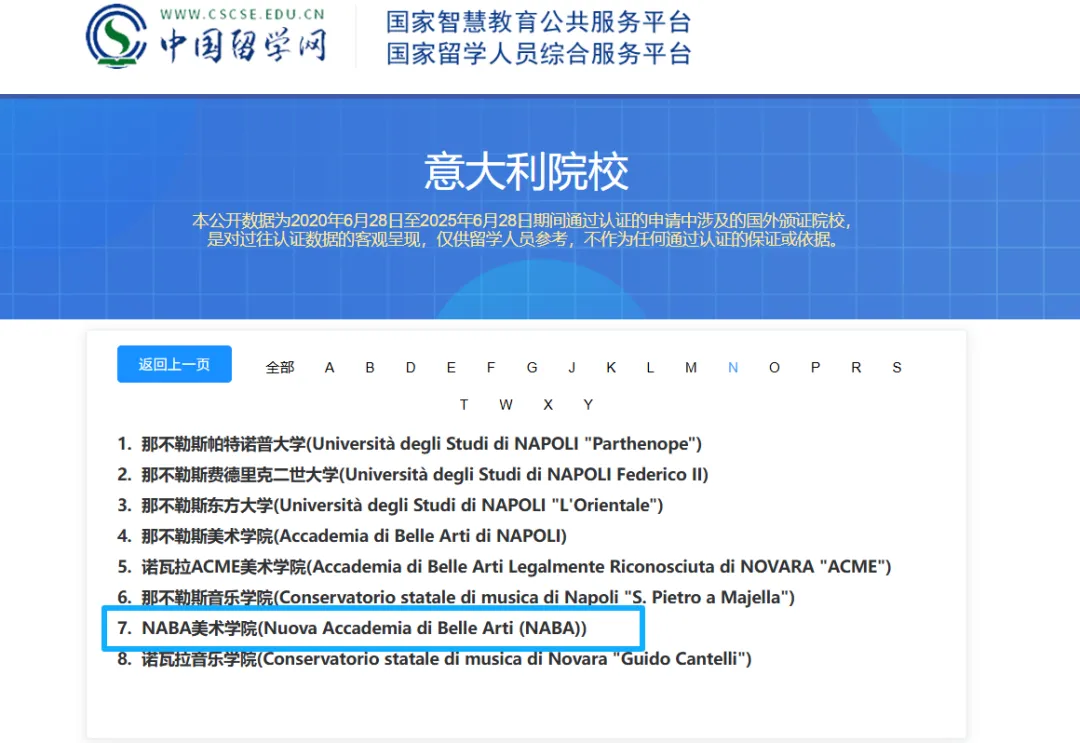Screen dimensions: 1080x743
Task: Filter institutions by letter F
Action: 491,368
